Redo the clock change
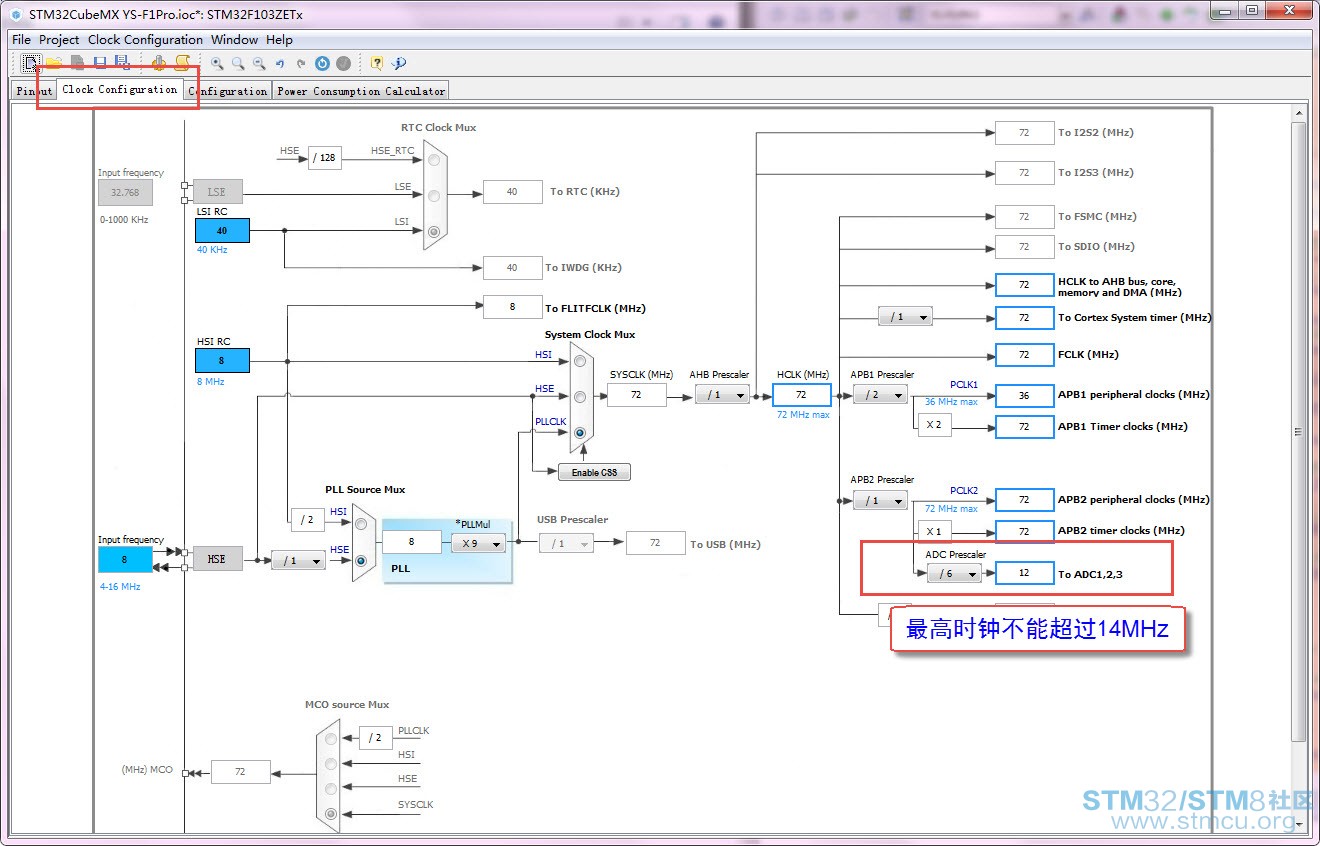The width and height of the screenshot is (1320, 846). pyautogui.click(x=301, y=63)
